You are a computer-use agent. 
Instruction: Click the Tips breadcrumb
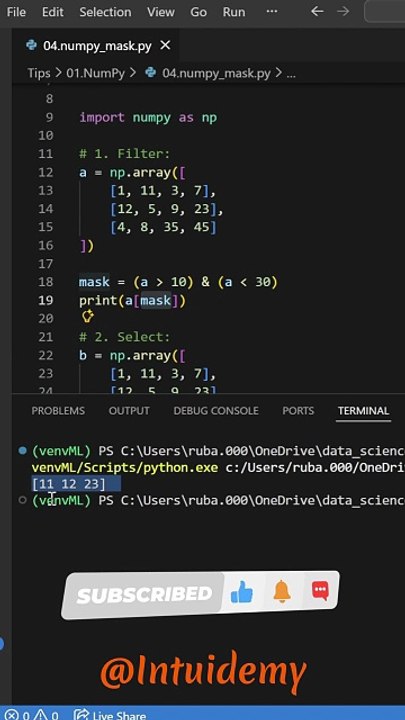(x=39, y=73)
